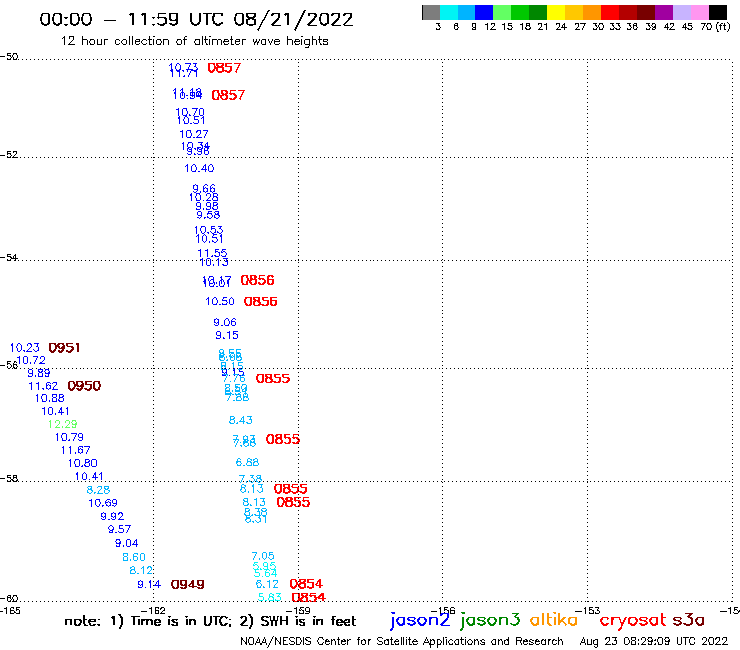Select the altika satellite label
The image size is (740, 650).
tap(553, 620)
